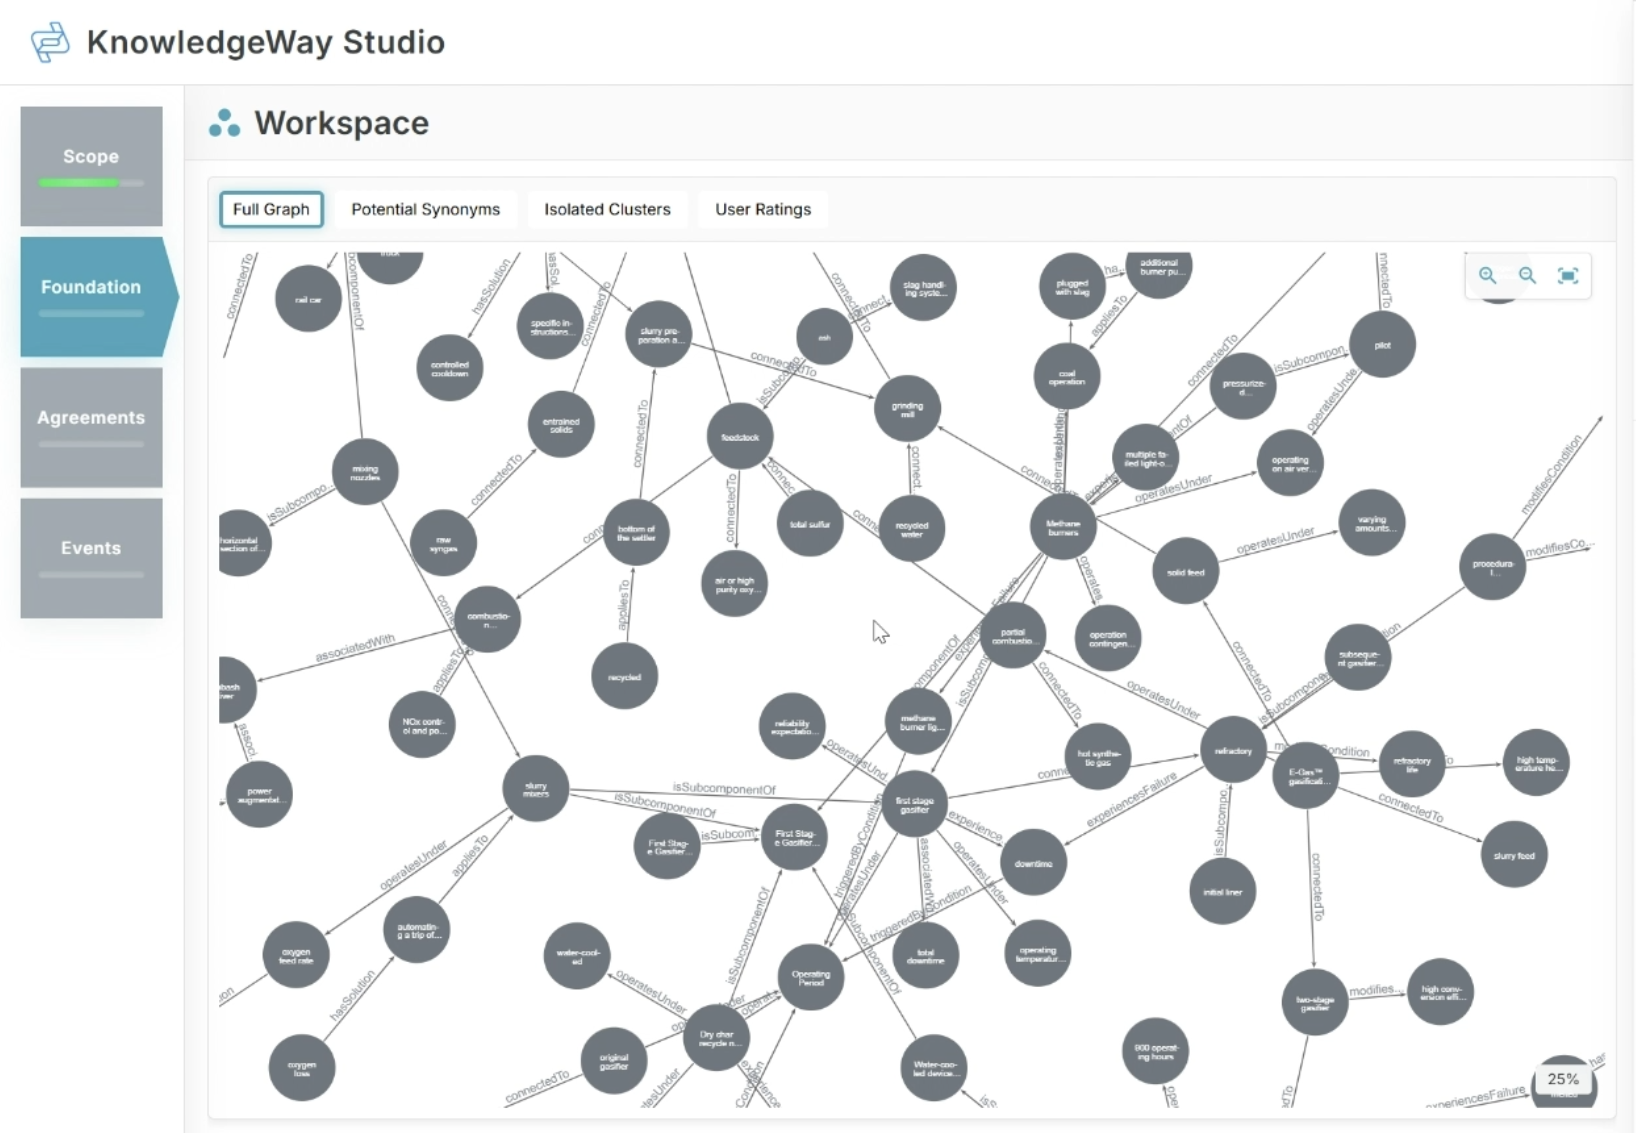Click the Workspace three-dots icon
The width and height of the screenshot is (1636, 1133).
click(x=224, y=123)
